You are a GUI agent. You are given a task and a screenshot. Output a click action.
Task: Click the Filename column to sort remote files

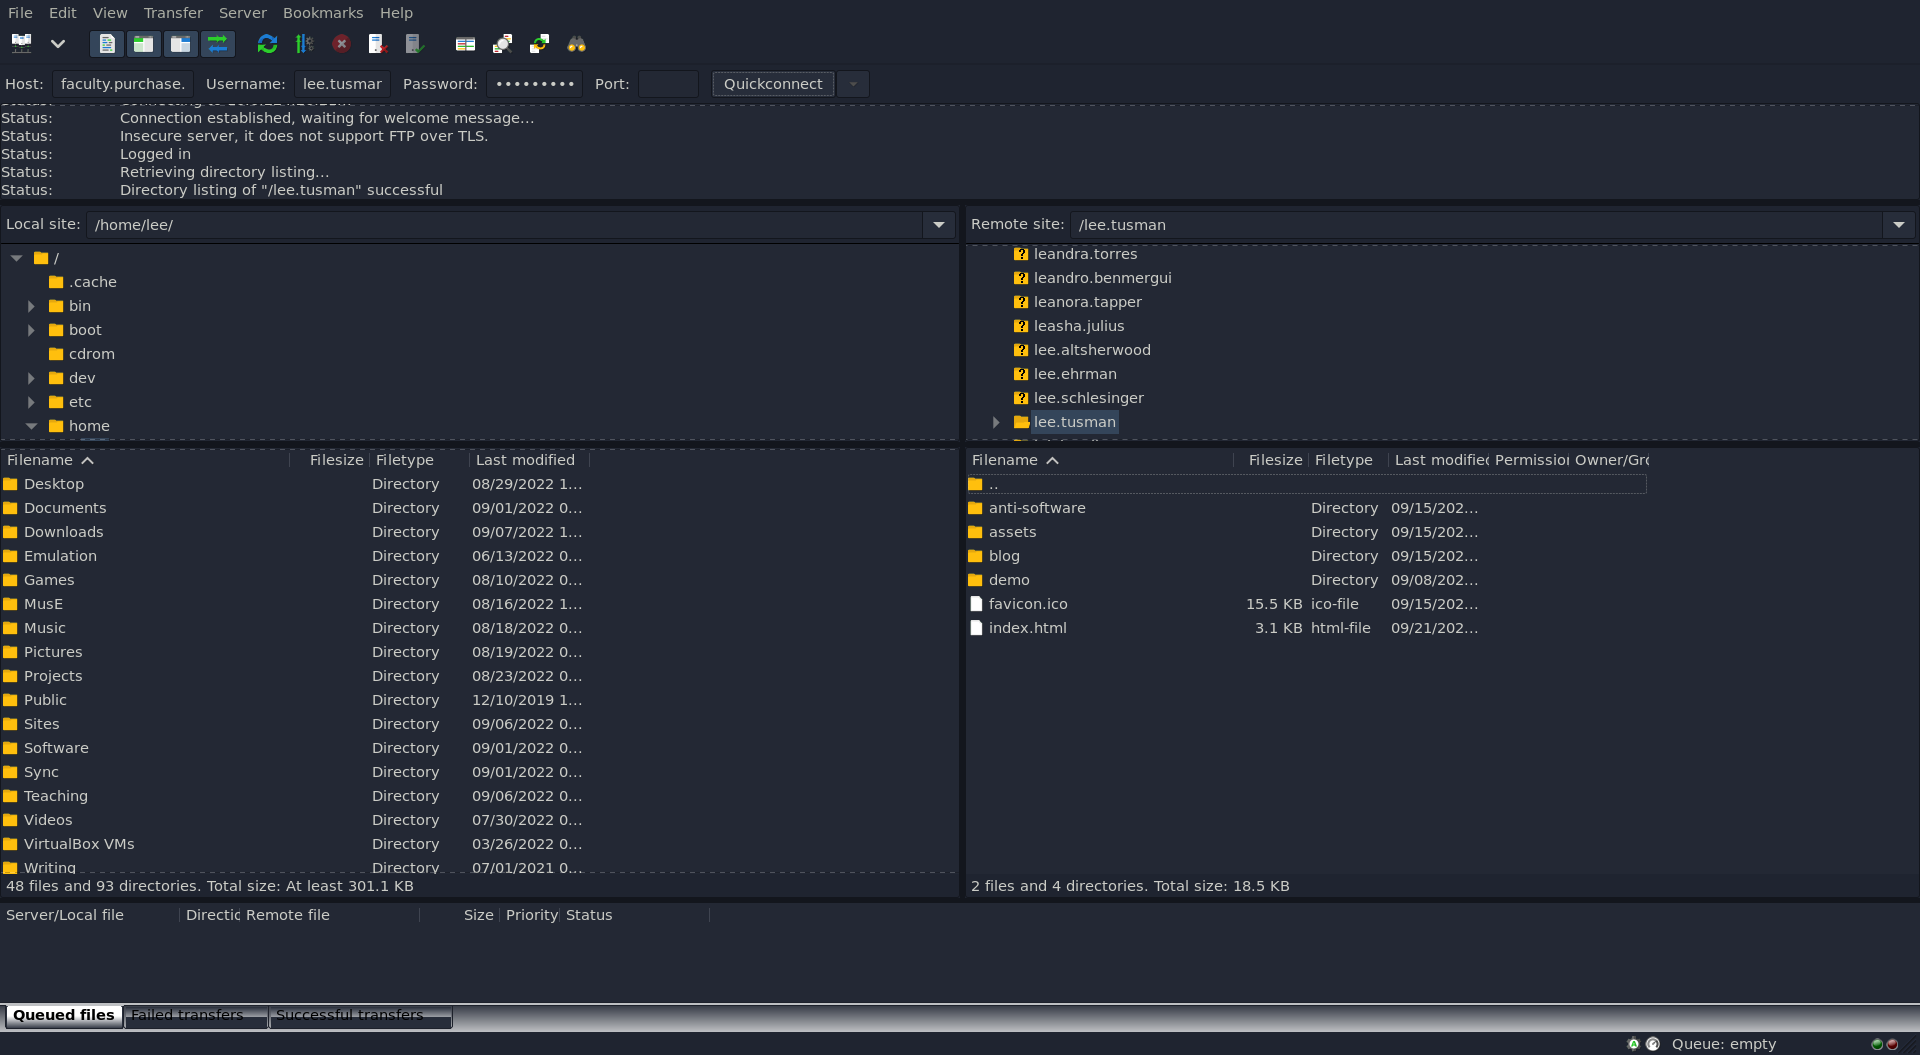point(1006,460)
